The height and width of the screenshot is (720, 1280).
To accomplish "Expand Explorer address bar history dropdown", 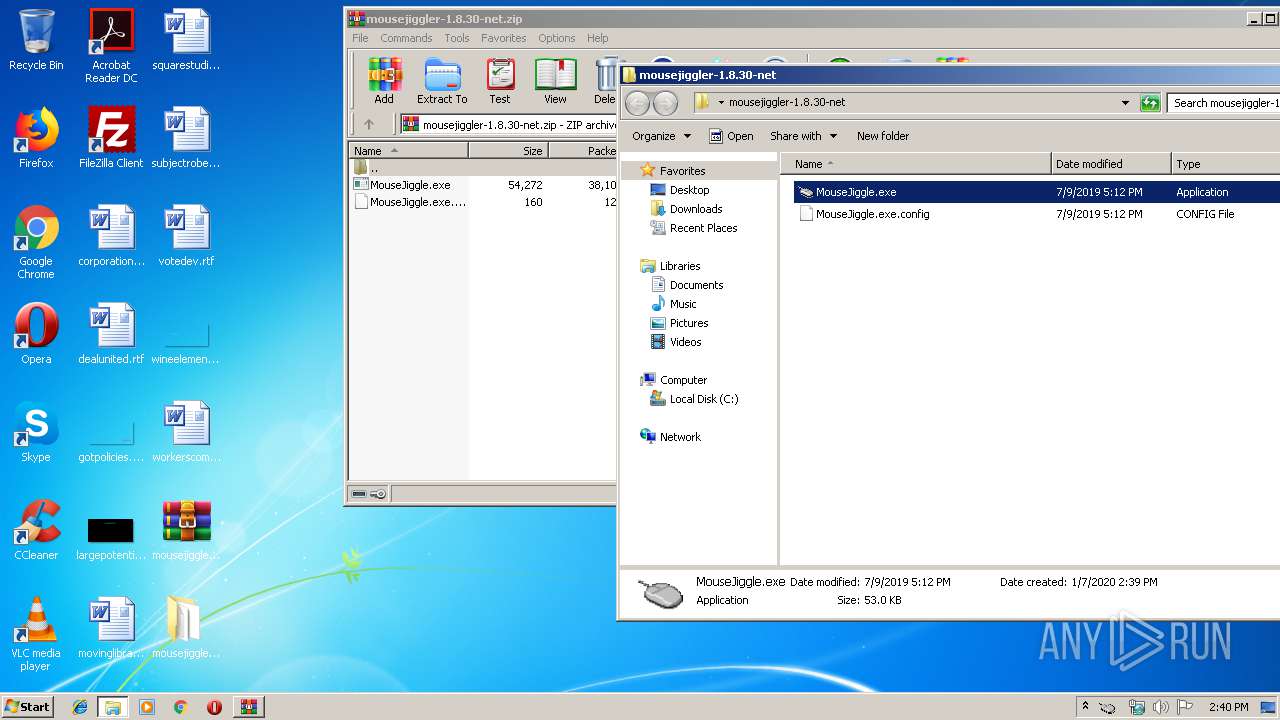I will 1125,102.
